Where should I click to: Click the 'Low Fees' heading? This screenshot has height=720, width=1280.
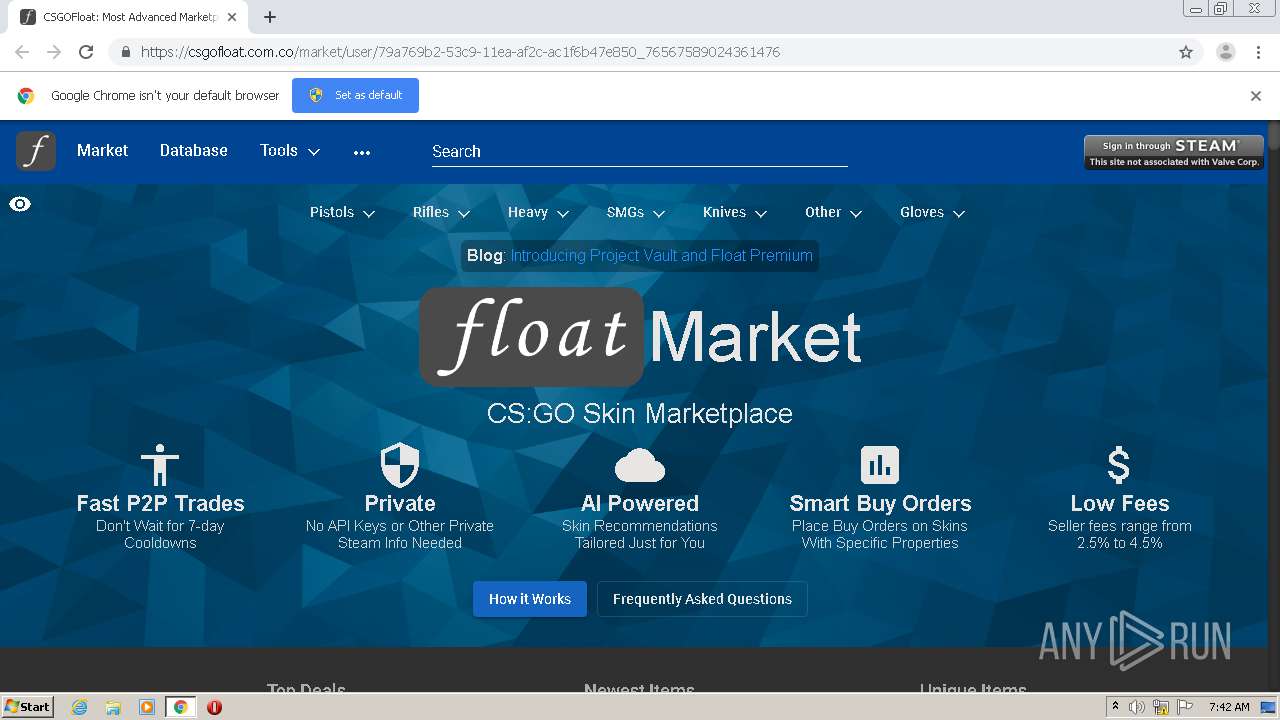(1119, 504)
